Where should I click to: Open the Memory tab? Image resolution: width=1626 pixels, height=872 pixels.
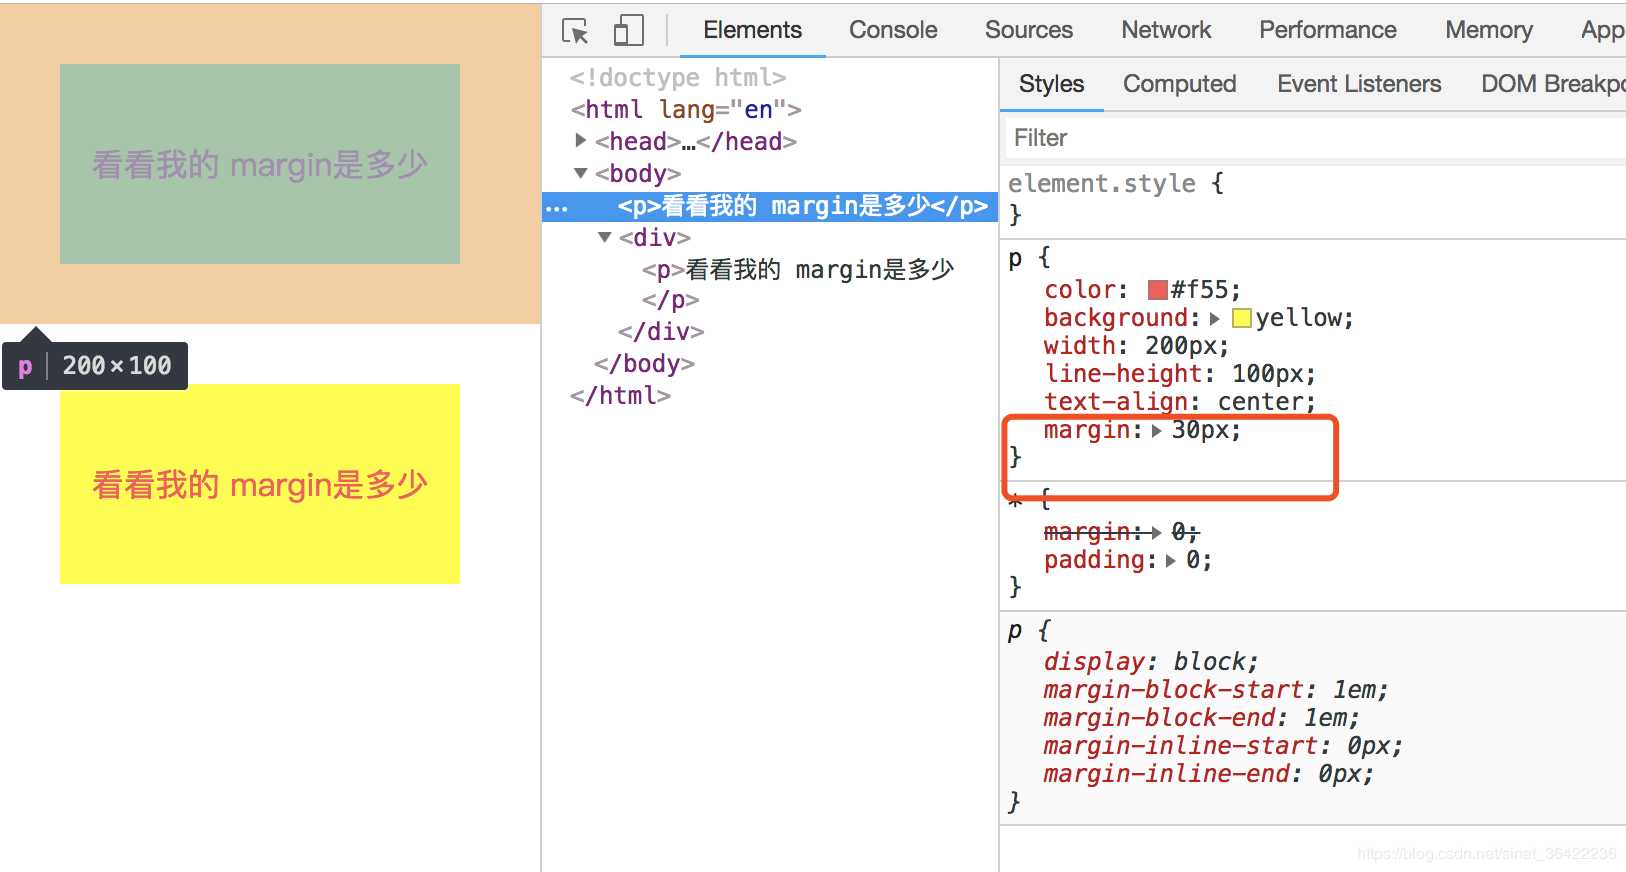tap(1488, 30)
